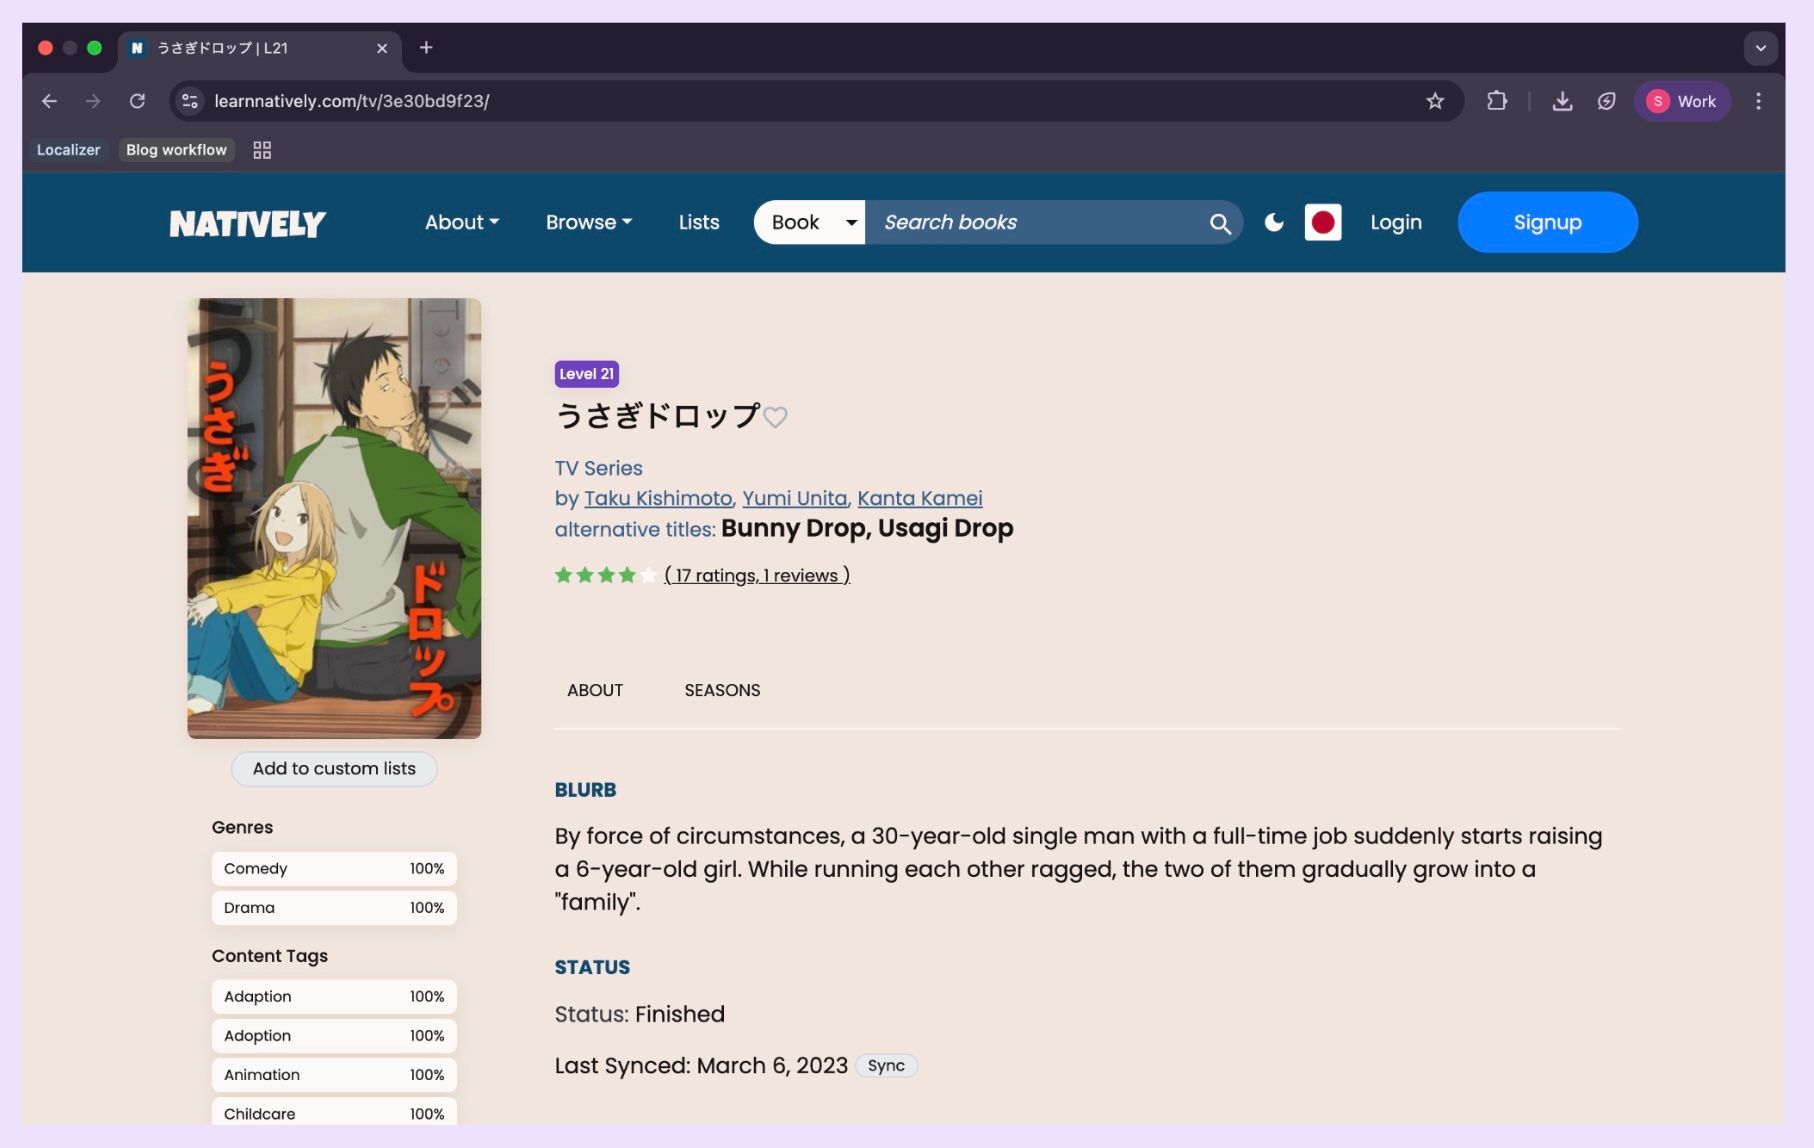Favorite the series using the heart icon

[776, 417]
